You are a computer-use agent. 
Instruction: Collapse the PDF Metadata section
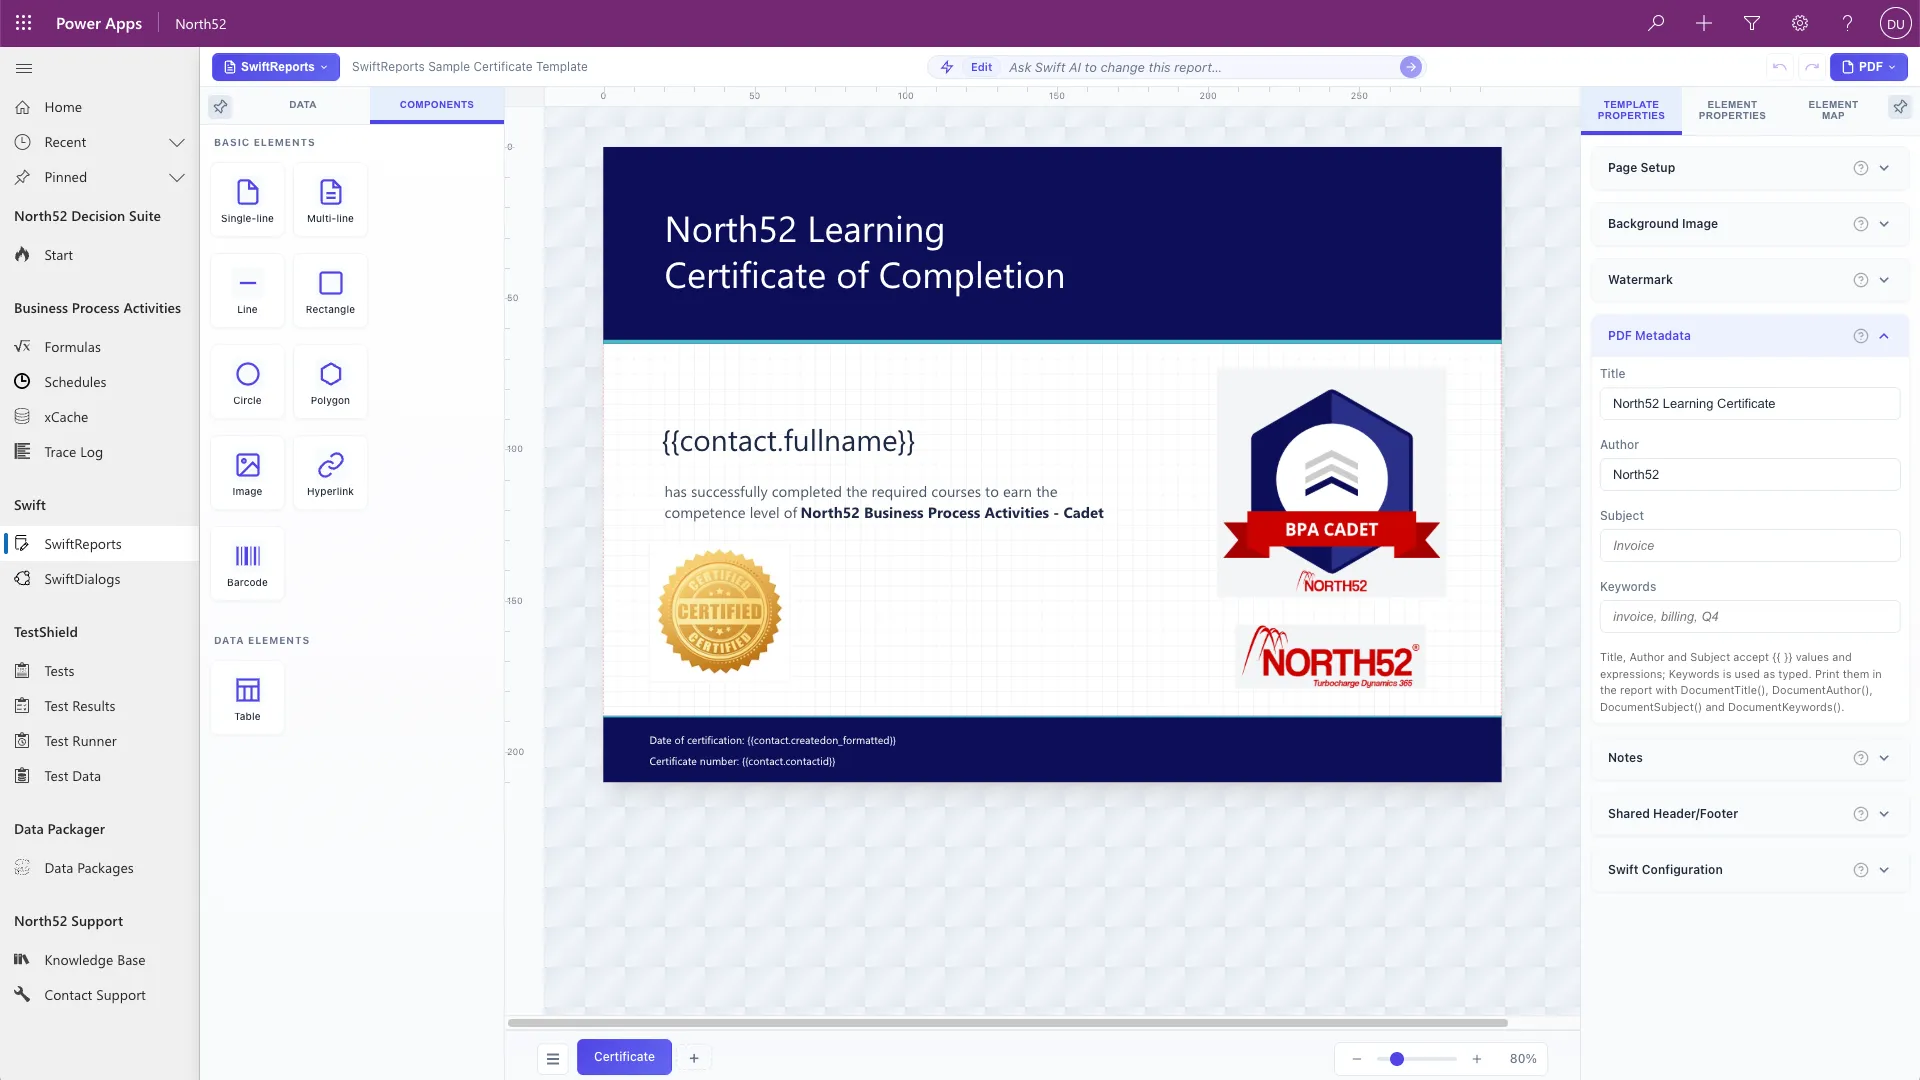click(1884, 336)
